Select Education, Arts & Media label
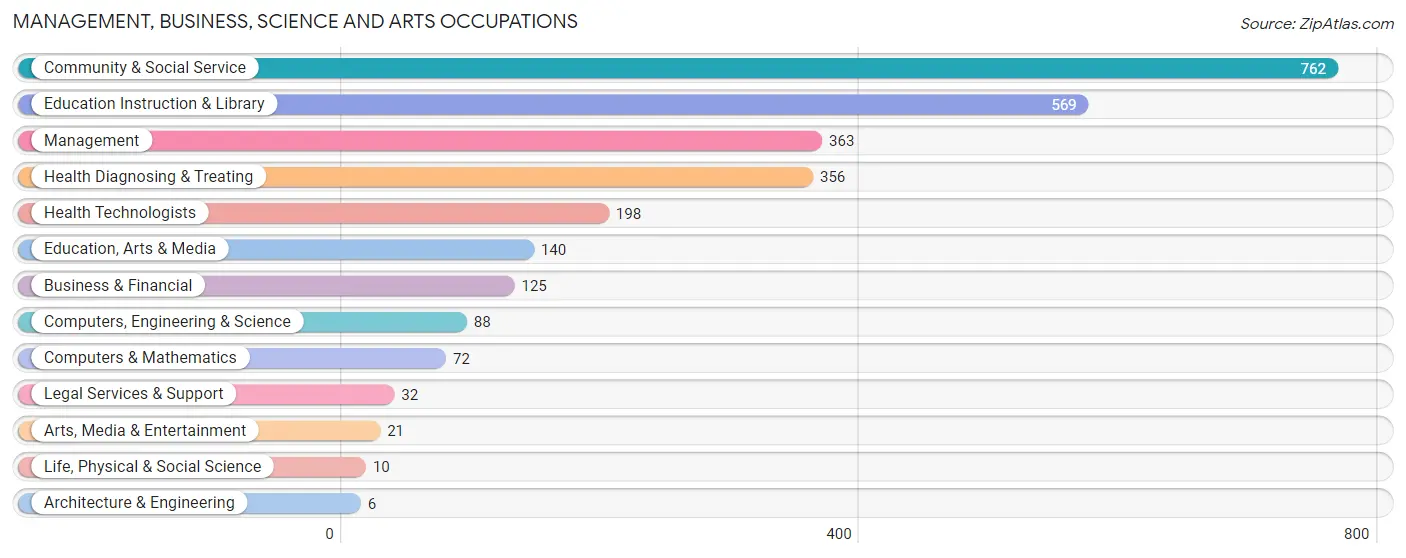 point(130,249)
